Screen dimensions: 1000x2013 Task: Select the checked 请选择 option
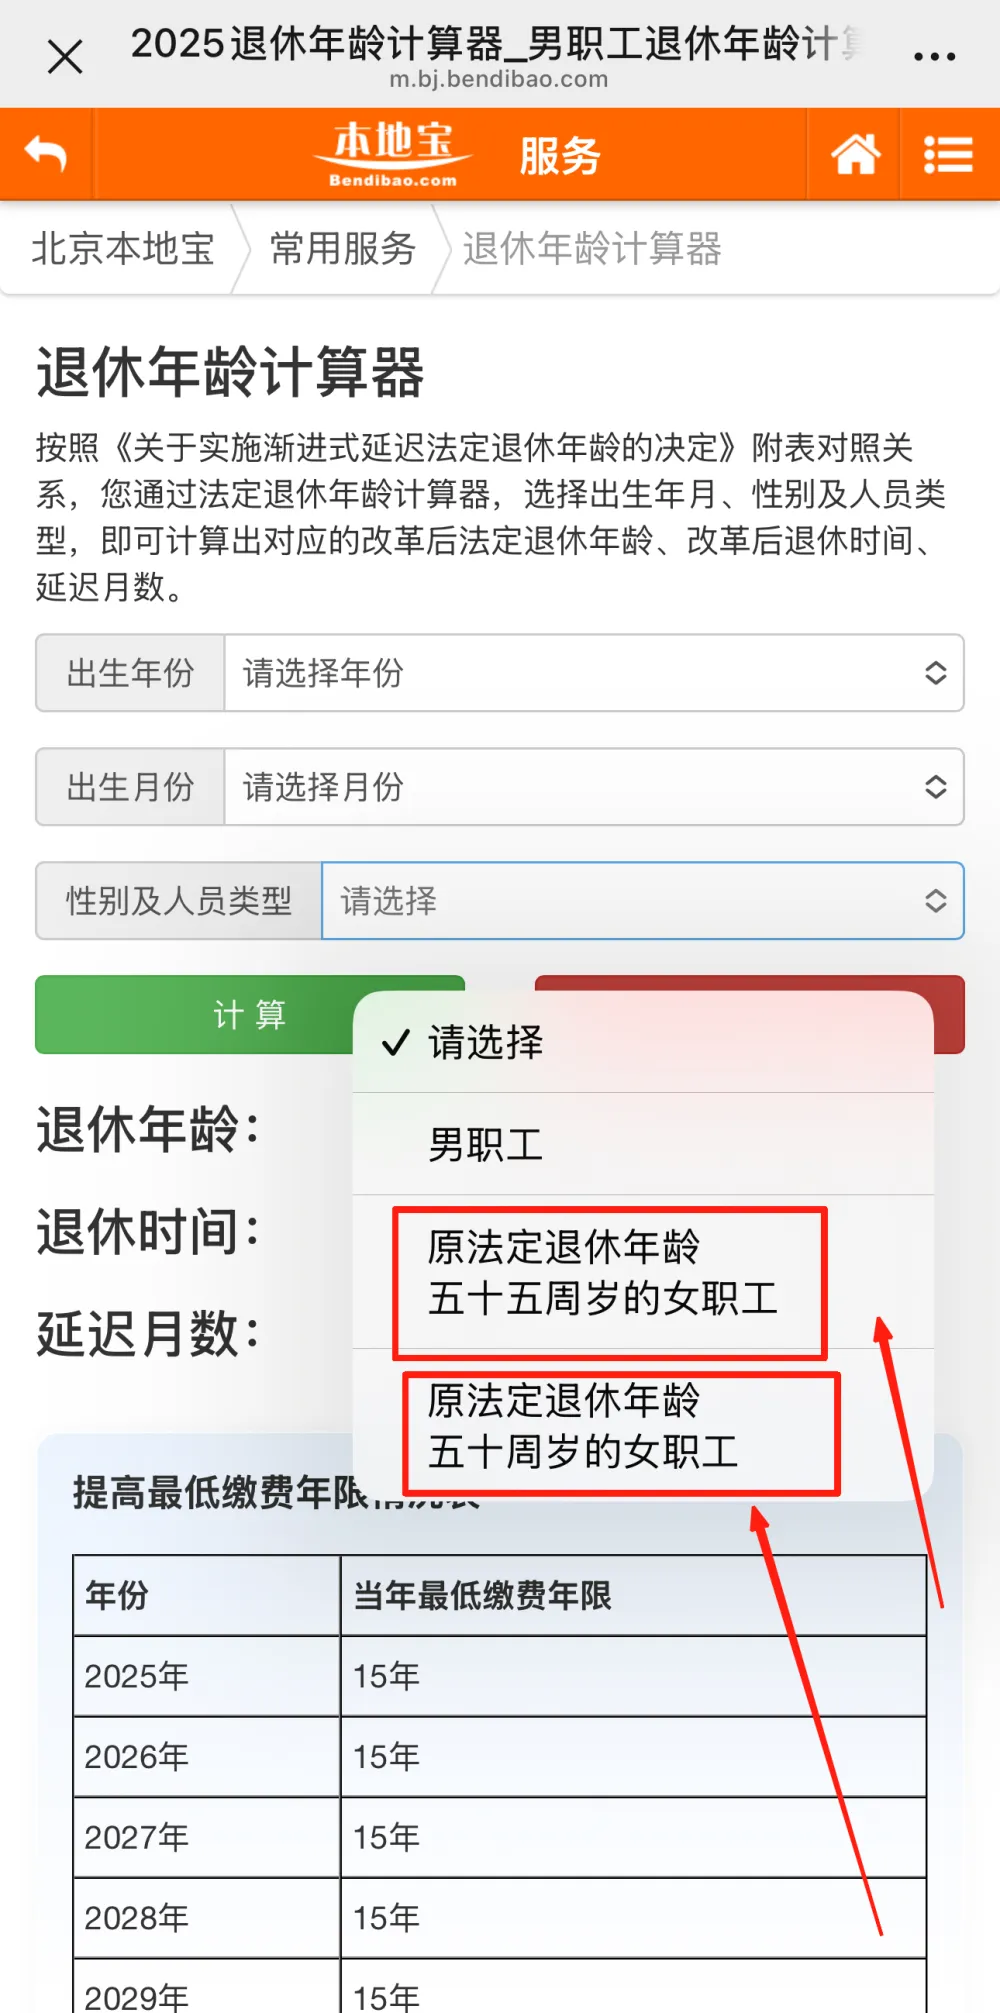(643, 1042)
